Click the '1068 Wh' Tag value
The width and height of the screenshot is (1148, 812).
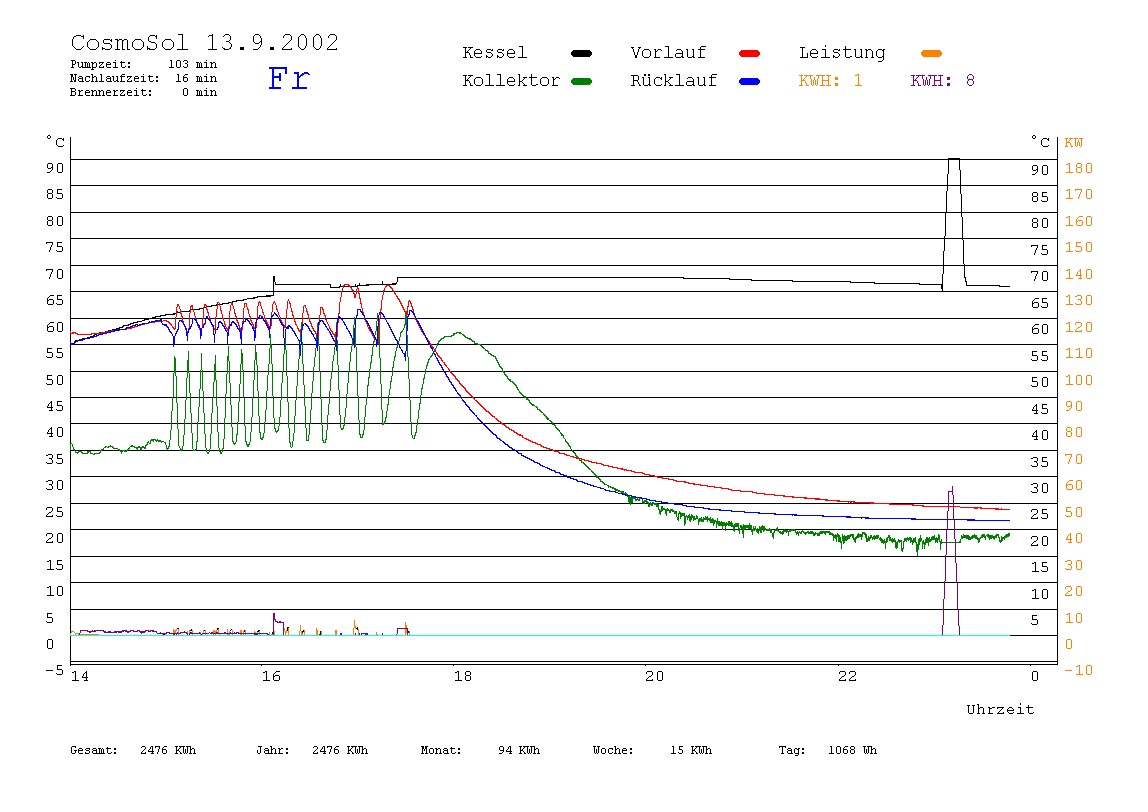click(852, 750)
